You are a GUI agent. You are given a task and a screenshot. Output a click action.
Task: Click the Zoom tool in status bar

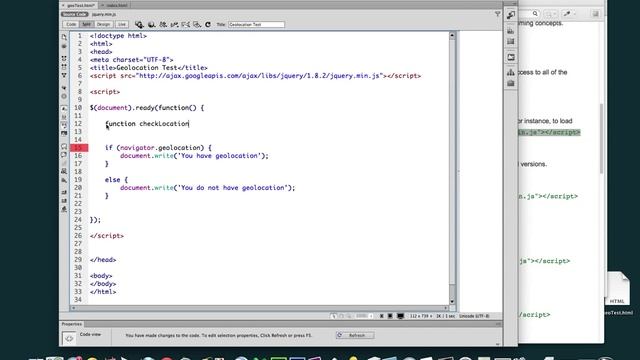tap(349, 316)
